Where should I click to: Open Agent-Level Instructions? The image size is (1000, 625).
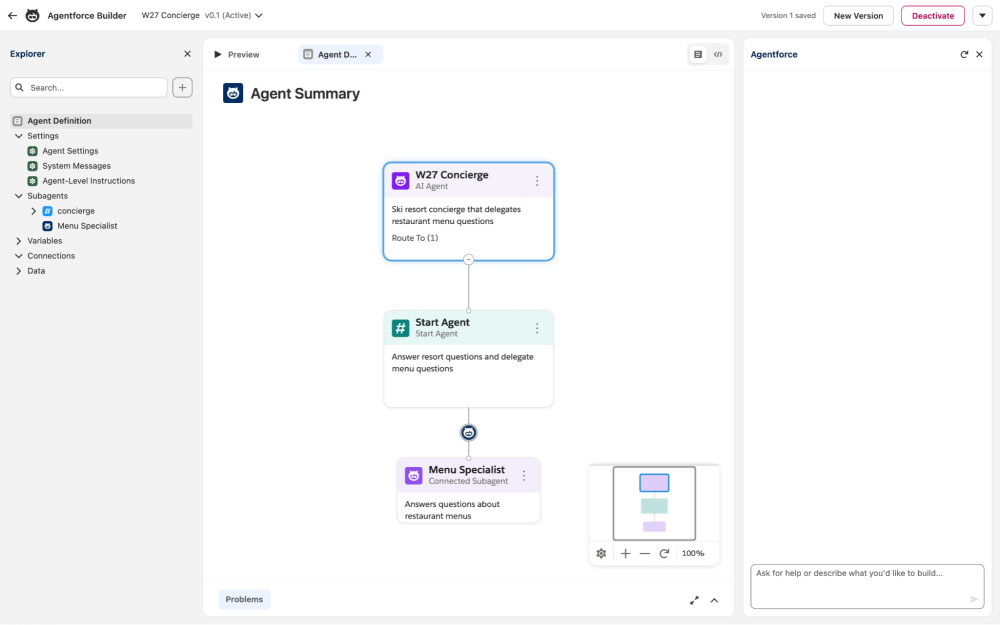click(x=89, y=180)
